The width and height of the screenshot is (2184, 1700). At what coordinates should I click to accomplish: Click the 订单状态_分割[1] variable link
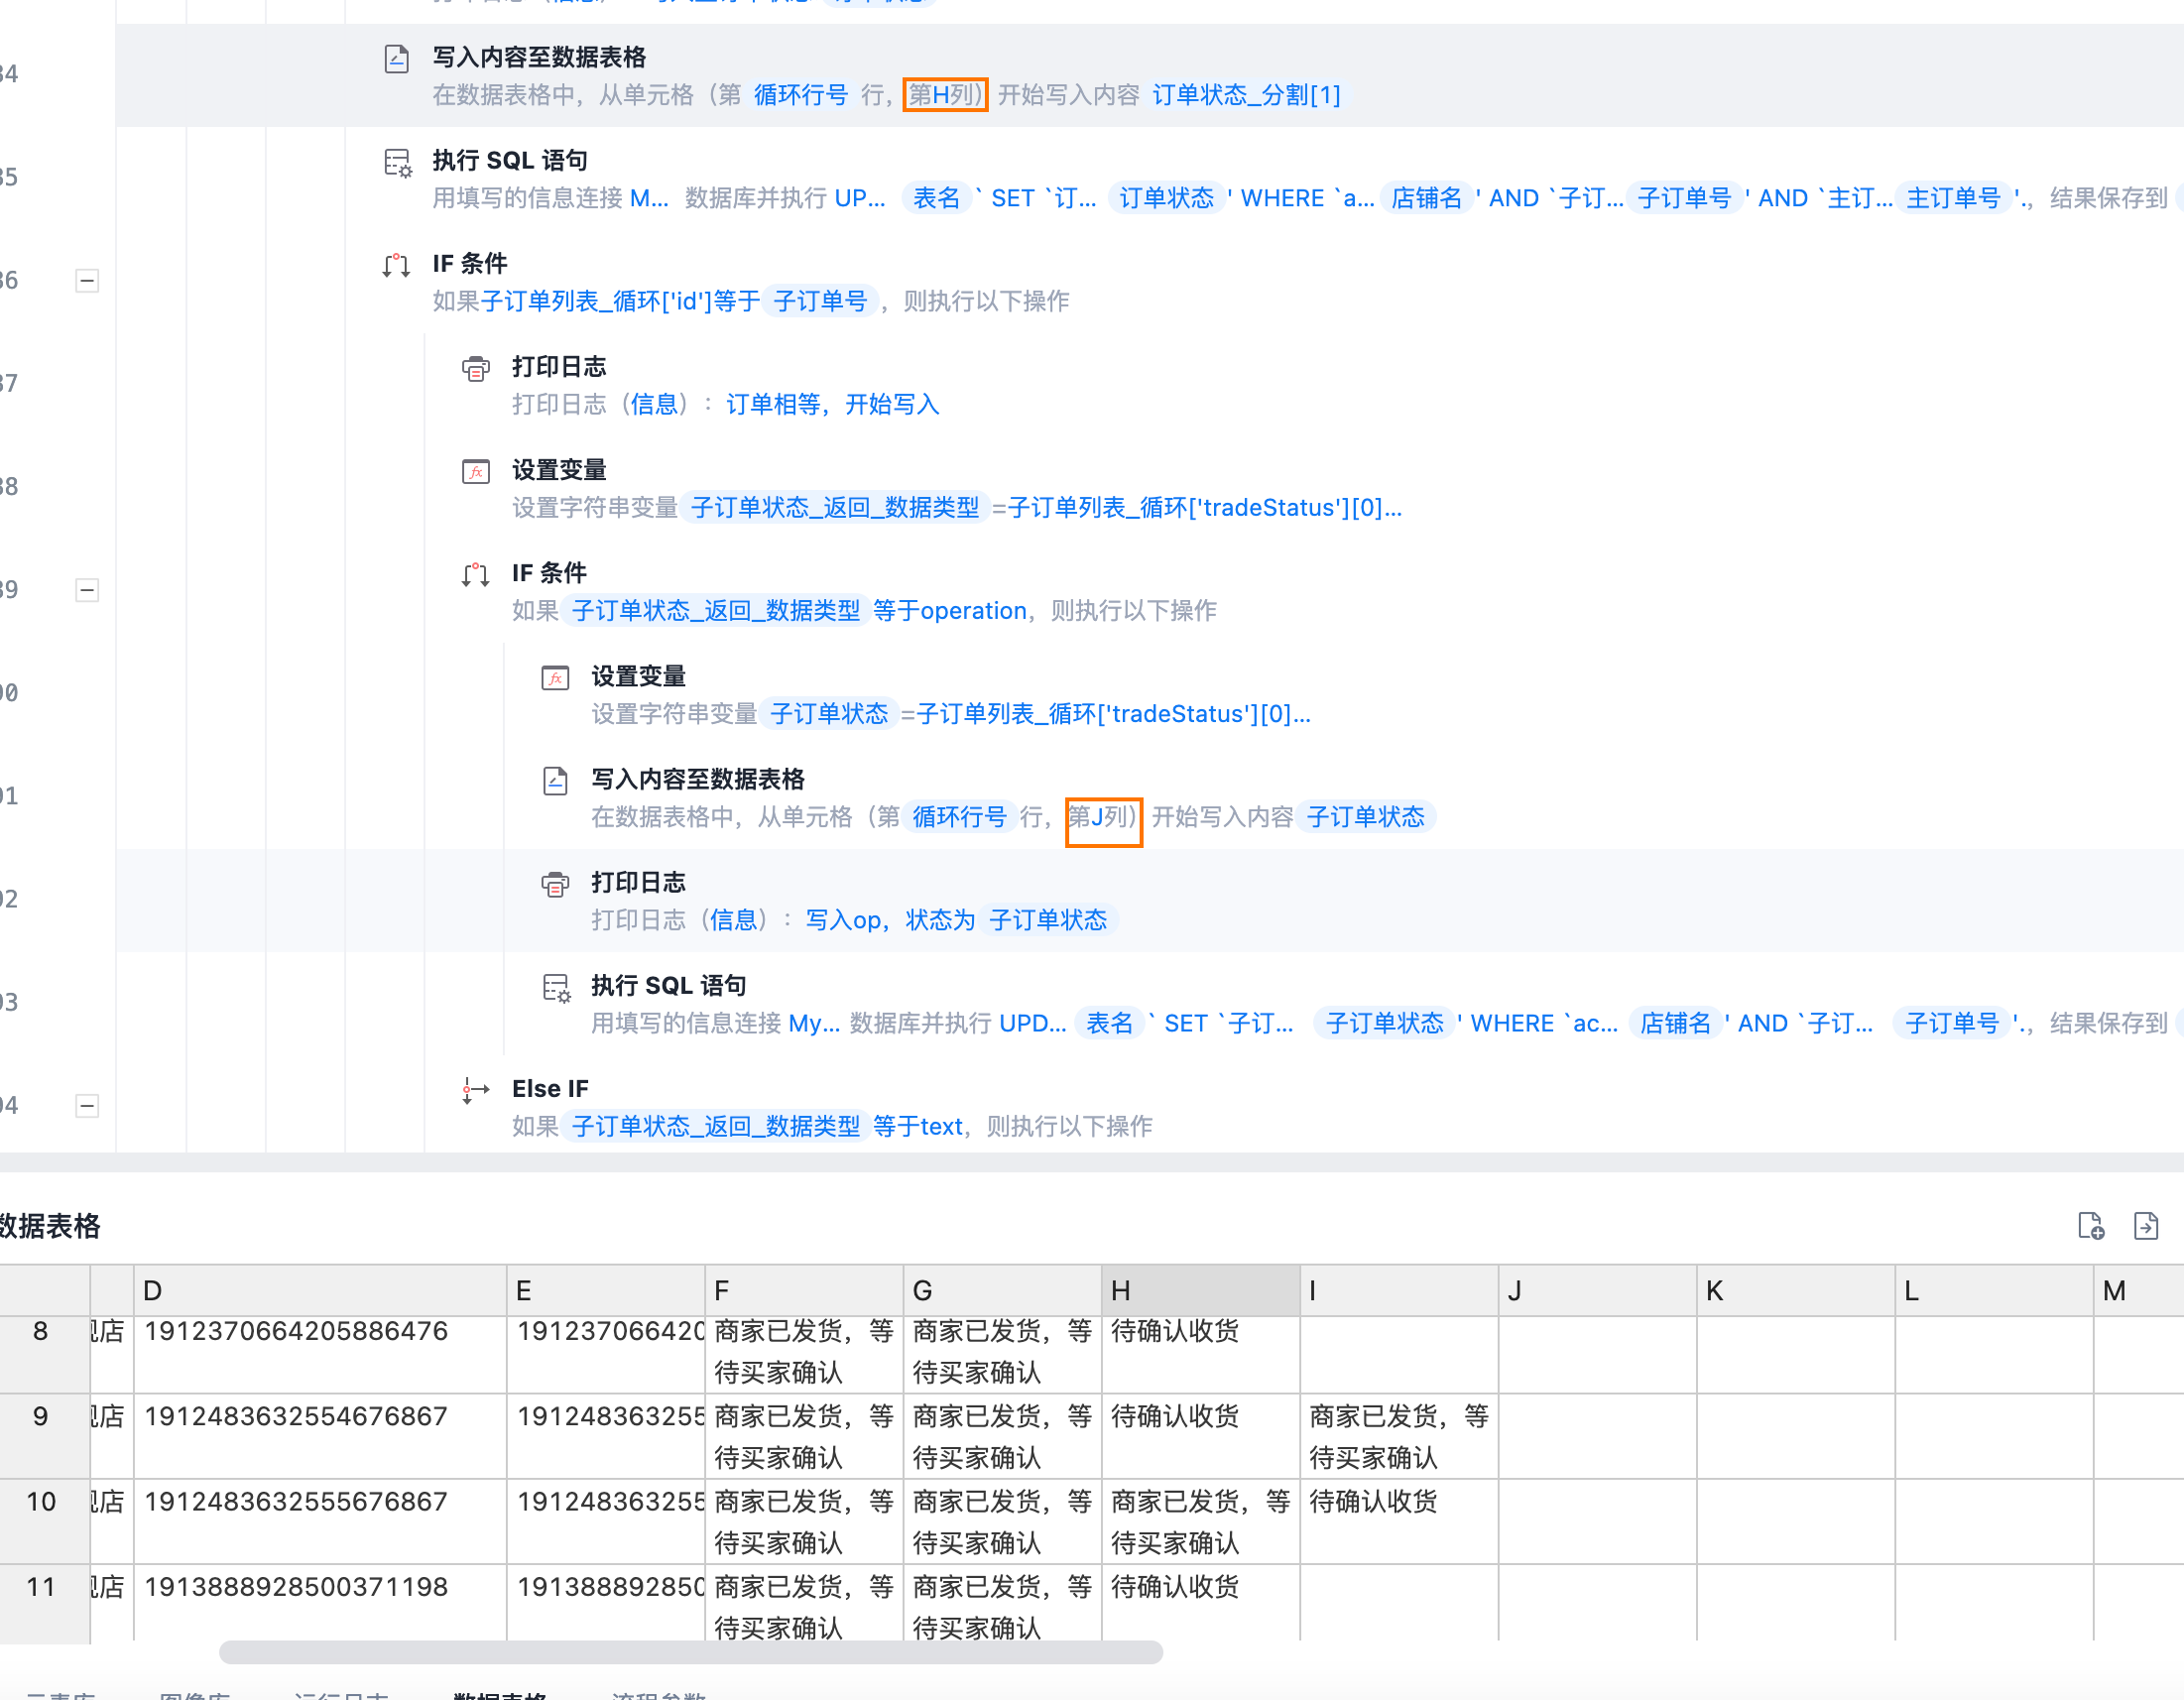1246,95
